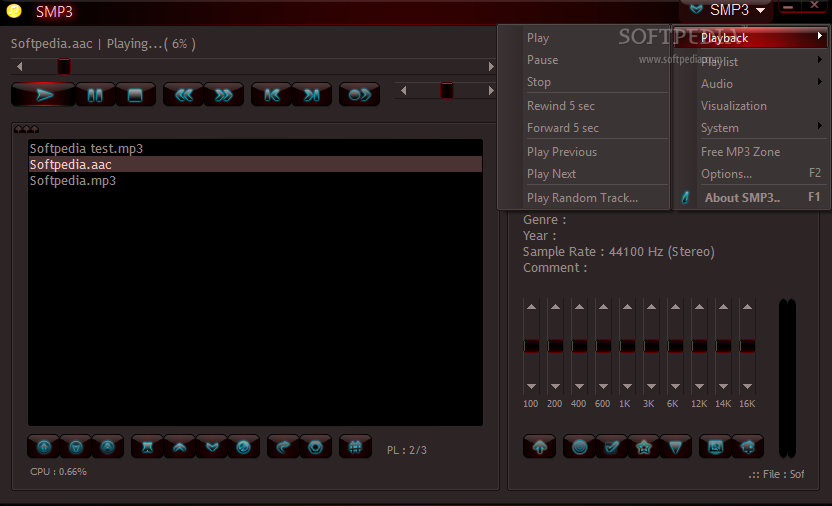Choose Play Random Track... in the submenu
The width and height of the screenshot is (832, 506).
(583, 197)
